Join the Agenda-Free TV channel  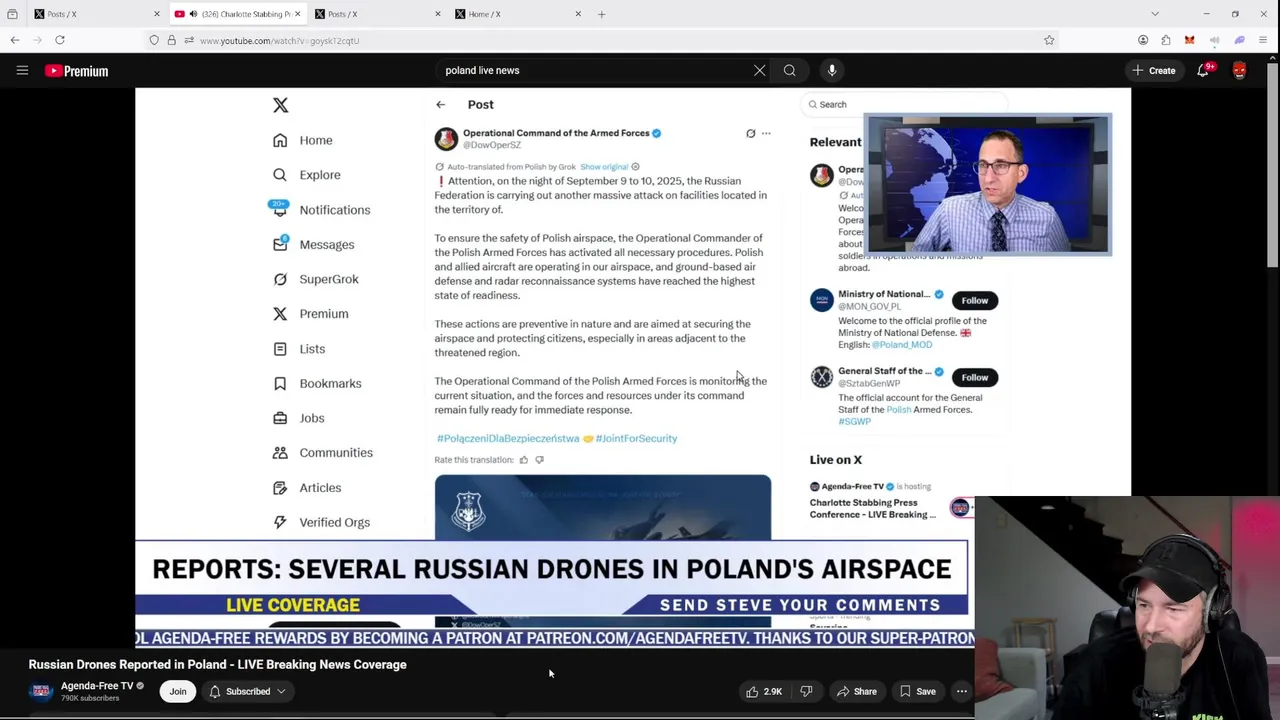178,691
